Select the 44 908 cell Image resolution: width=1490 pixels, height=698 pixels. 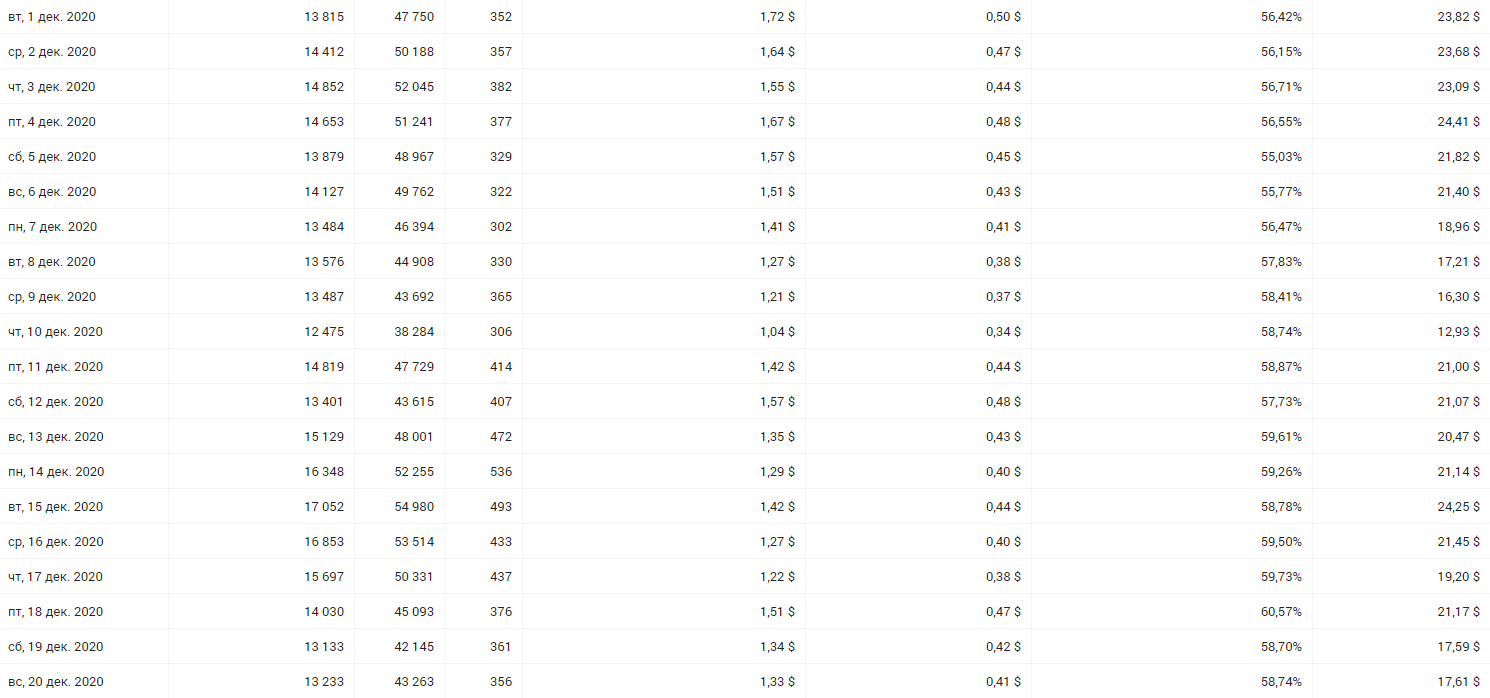point(414,262)
